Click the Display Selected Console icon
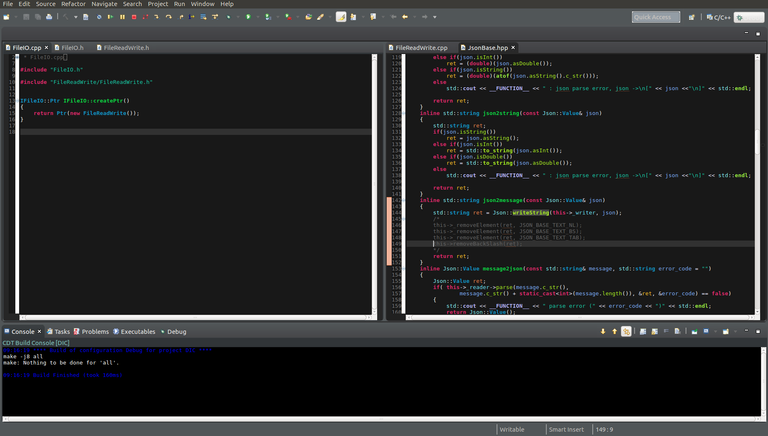 pyautogui.click(x=706, y=332)
